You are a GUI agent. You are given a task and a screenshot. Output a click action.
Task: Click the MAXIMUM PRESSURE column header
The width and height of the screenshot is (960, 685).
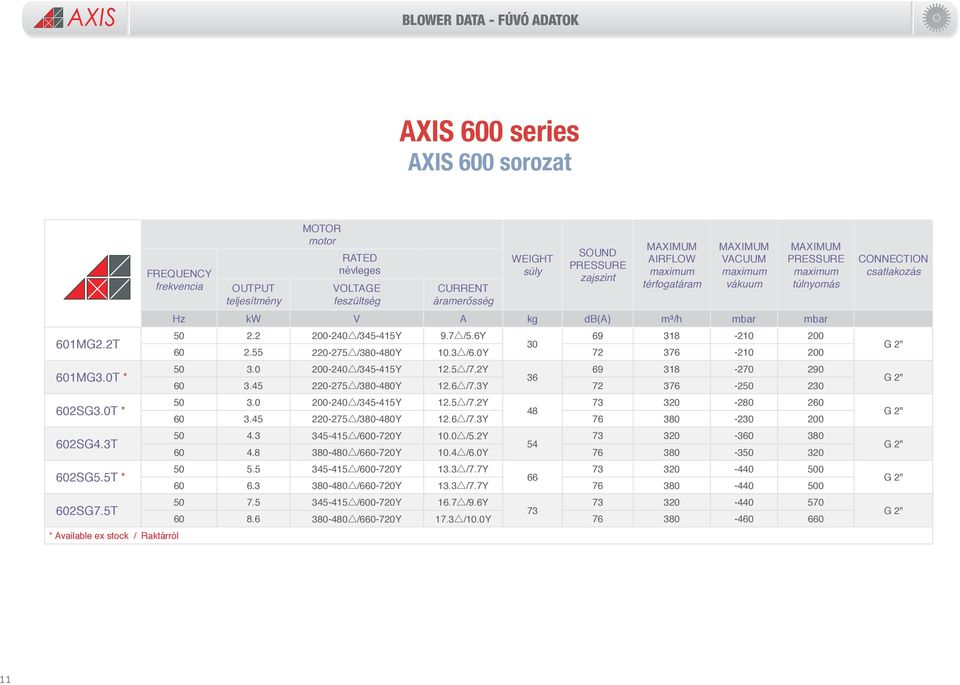point(816,265)
